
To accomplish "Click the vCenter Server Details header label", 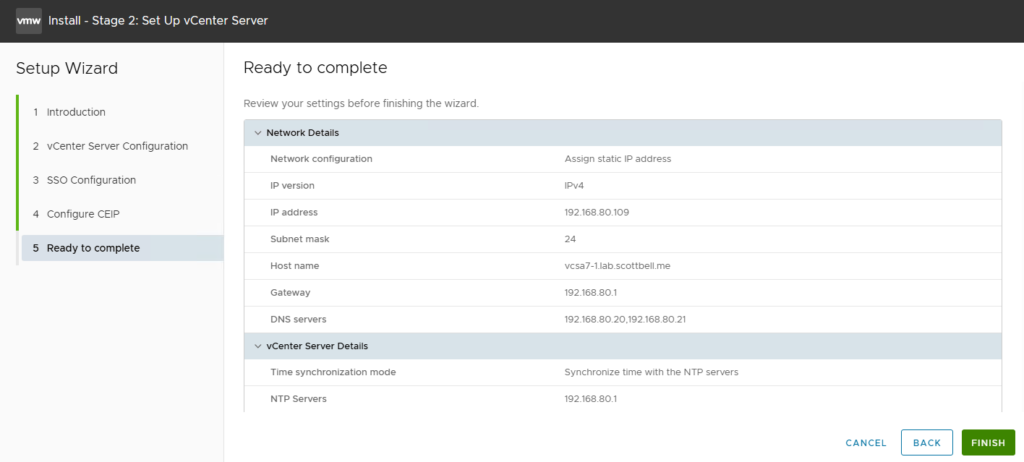I will pos(317,346).
